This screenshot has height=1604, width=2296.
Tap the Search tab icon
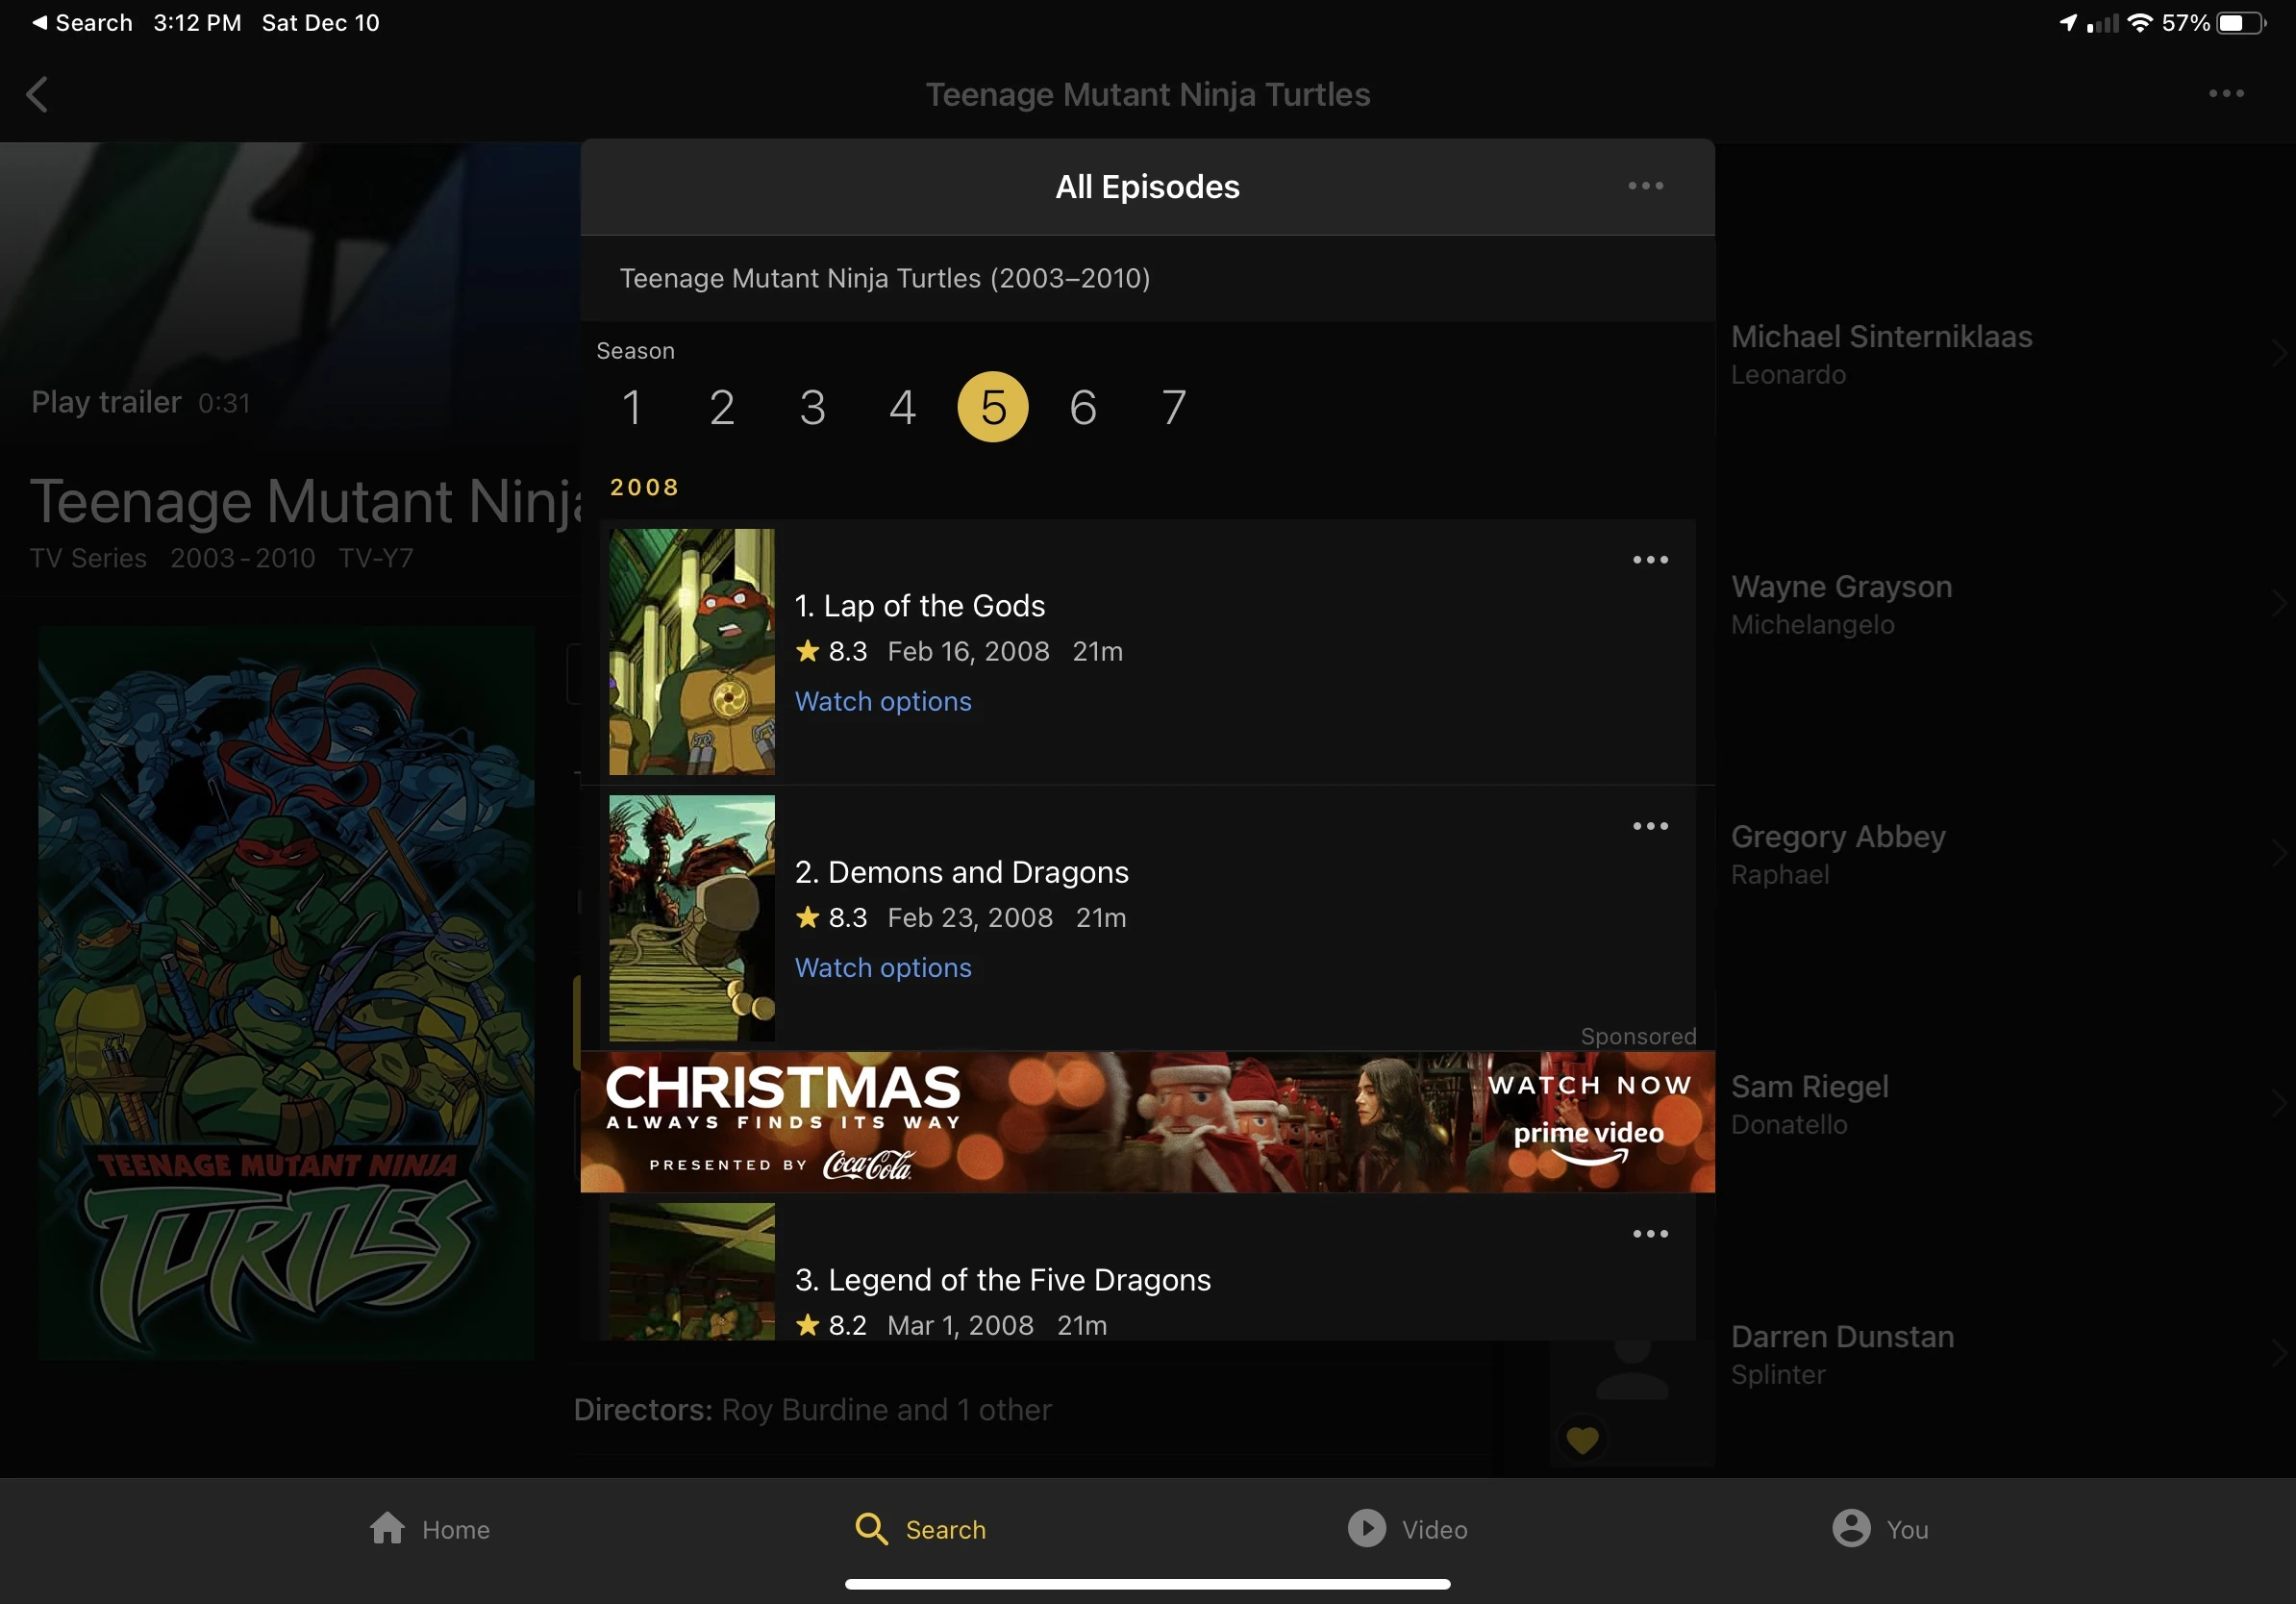click(871, 1529)
